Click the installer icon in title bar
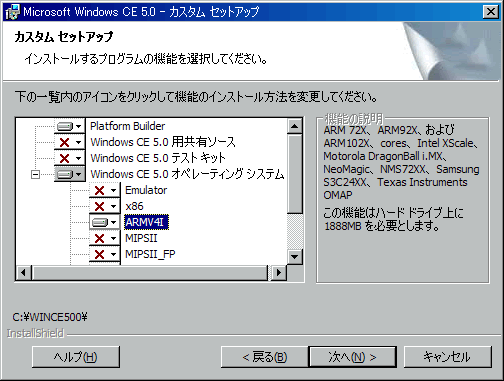504x381 pixels. [13, 12]
